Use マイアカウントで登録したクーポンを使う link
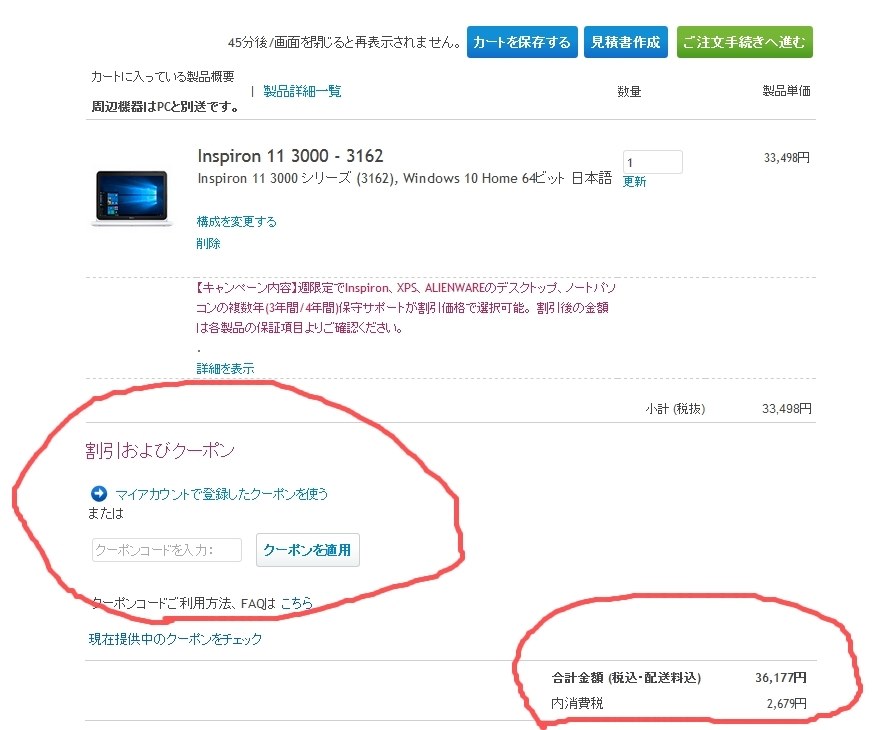The height and width of the screenshot is (730, 896). 222,494
